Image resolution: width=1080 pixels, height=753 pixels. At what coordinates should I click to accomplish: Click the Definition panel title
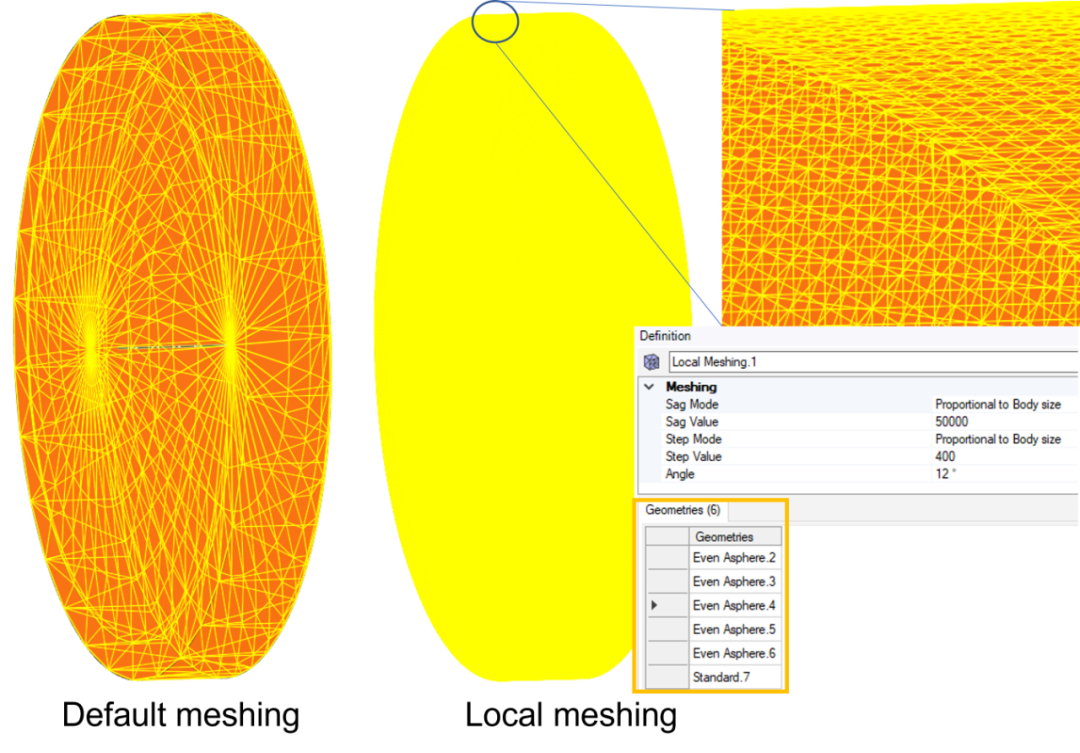[665, 336]
